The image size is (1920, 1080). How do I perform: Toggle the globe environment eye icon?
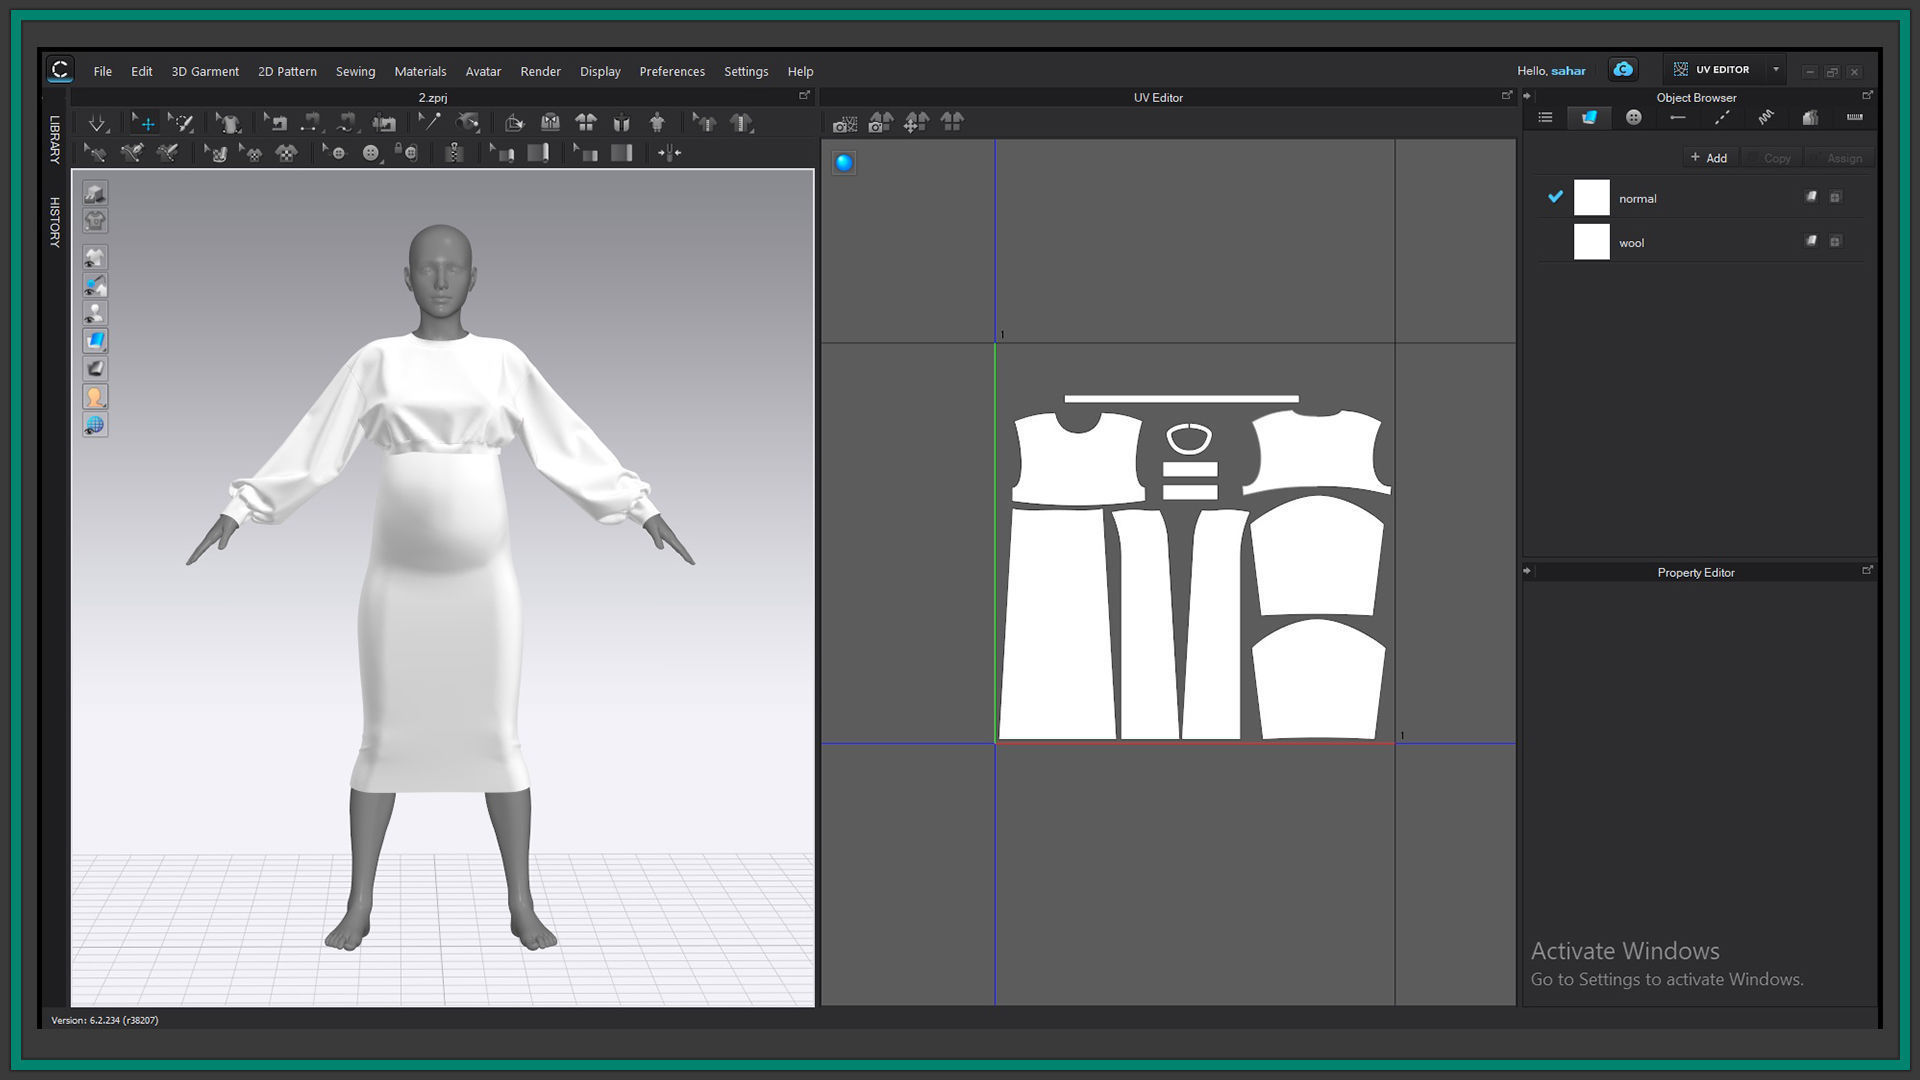coord(95,425)
